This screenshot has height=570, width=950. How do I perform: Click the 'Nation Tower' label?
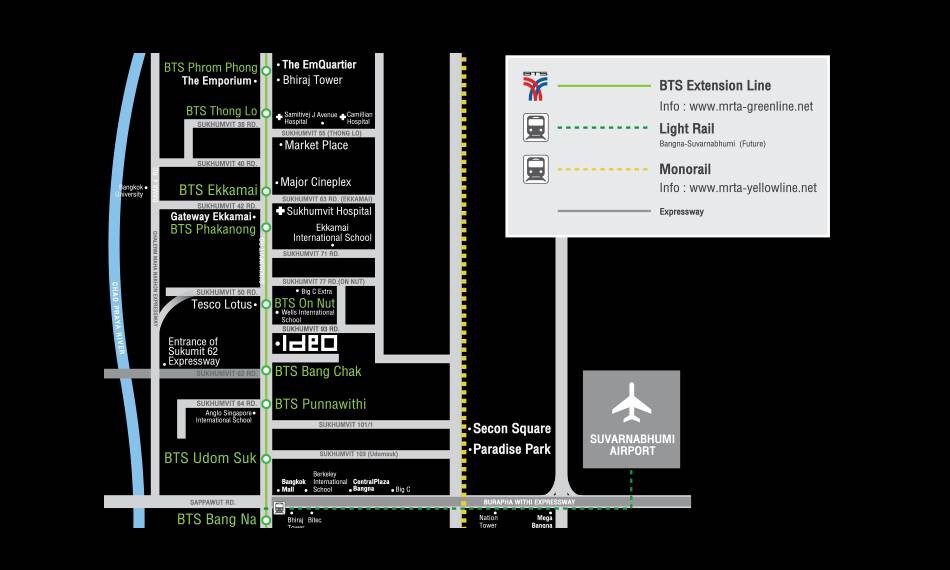tap(488, 522)
